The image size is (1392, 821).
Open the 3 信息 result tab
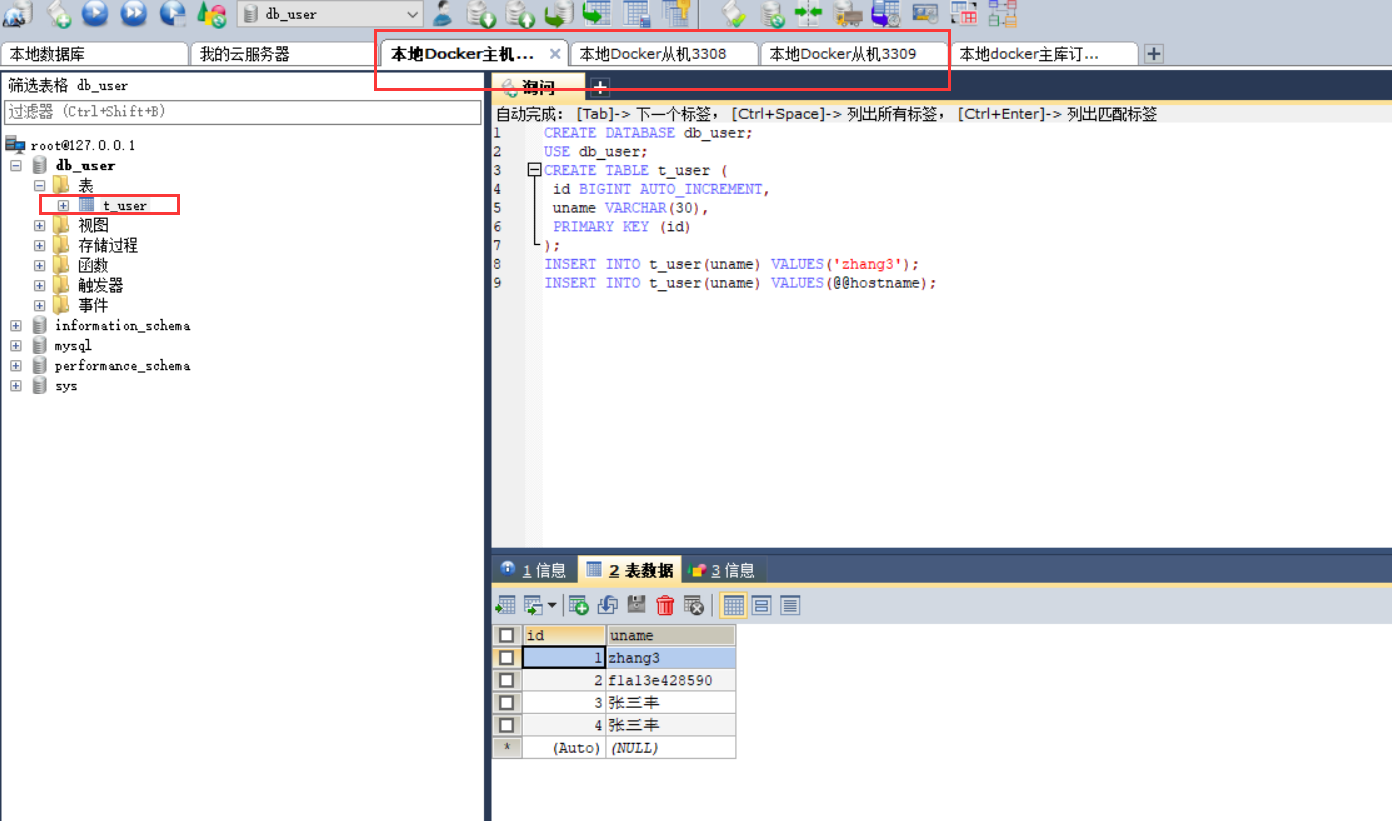(723, 570)
